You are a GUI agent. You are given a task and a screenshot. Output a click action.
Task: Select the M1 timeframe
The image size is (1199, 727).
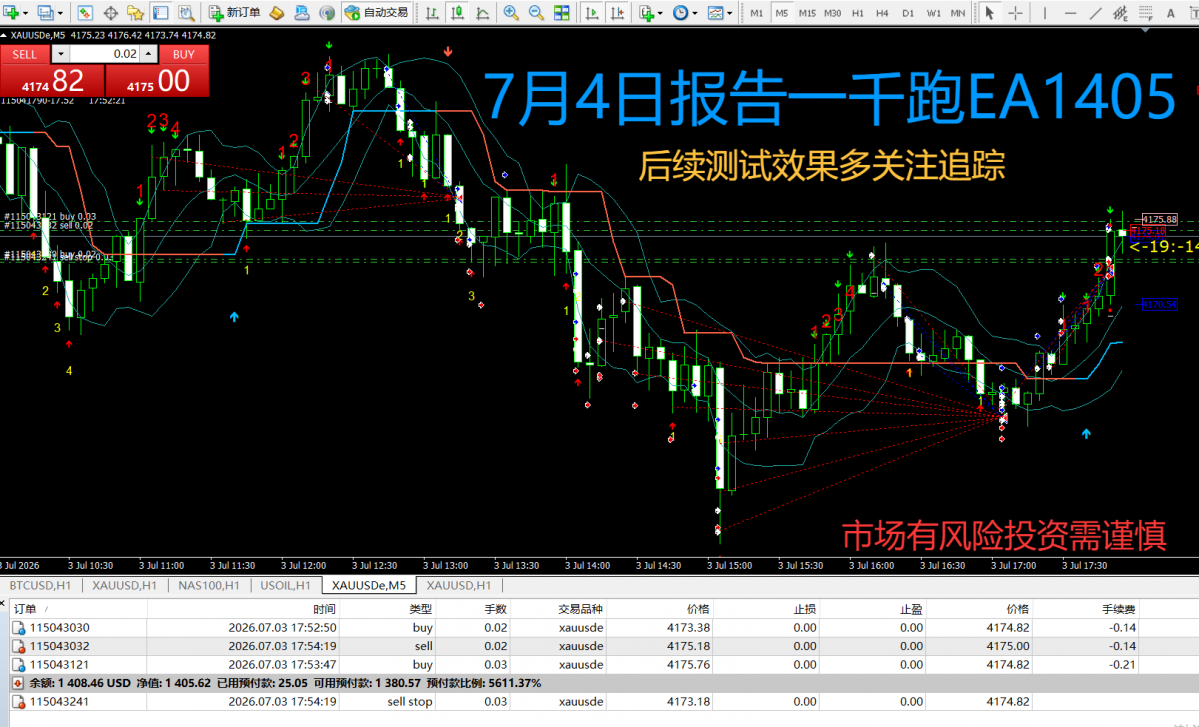pyautogui.click(x=756, y=13)
